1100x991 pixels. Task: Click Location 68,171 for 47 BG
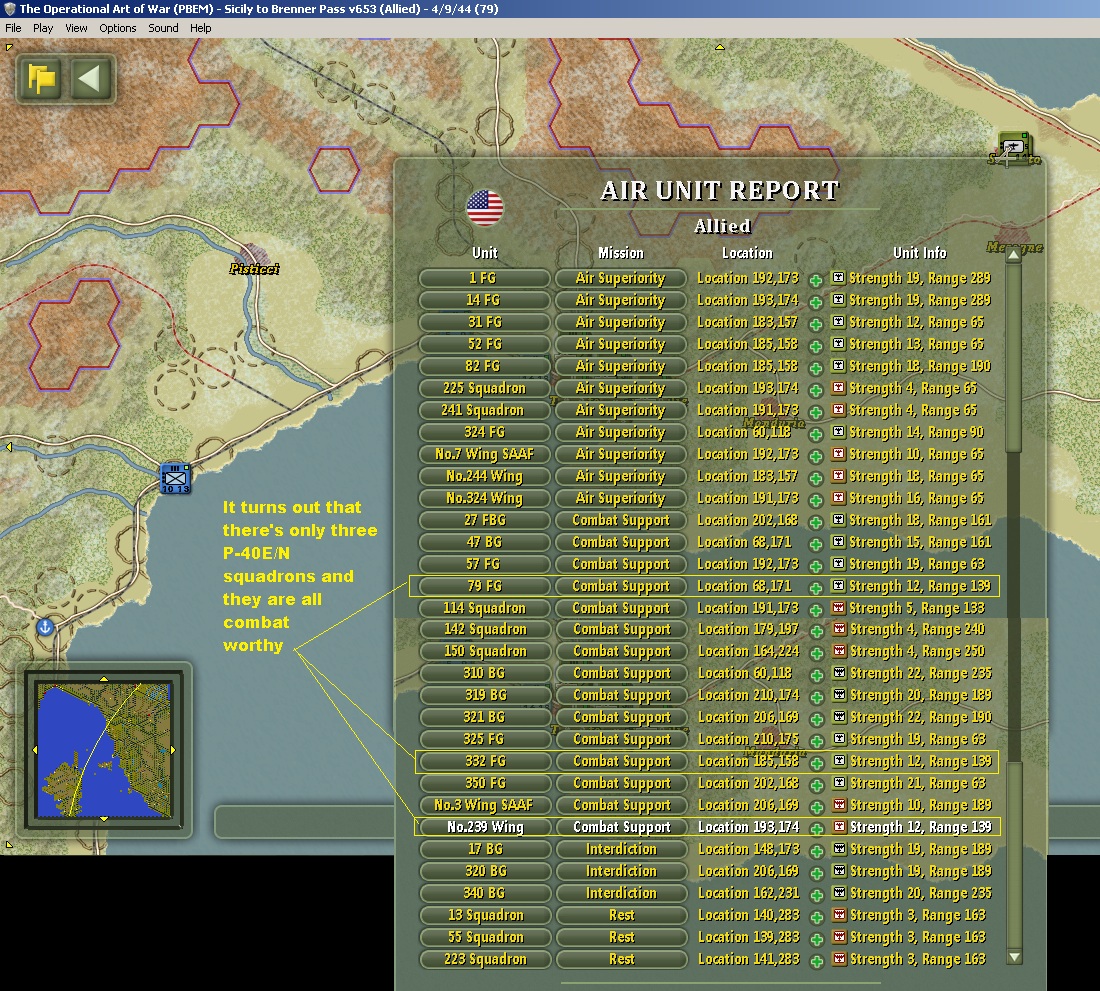tap(744, 542)
